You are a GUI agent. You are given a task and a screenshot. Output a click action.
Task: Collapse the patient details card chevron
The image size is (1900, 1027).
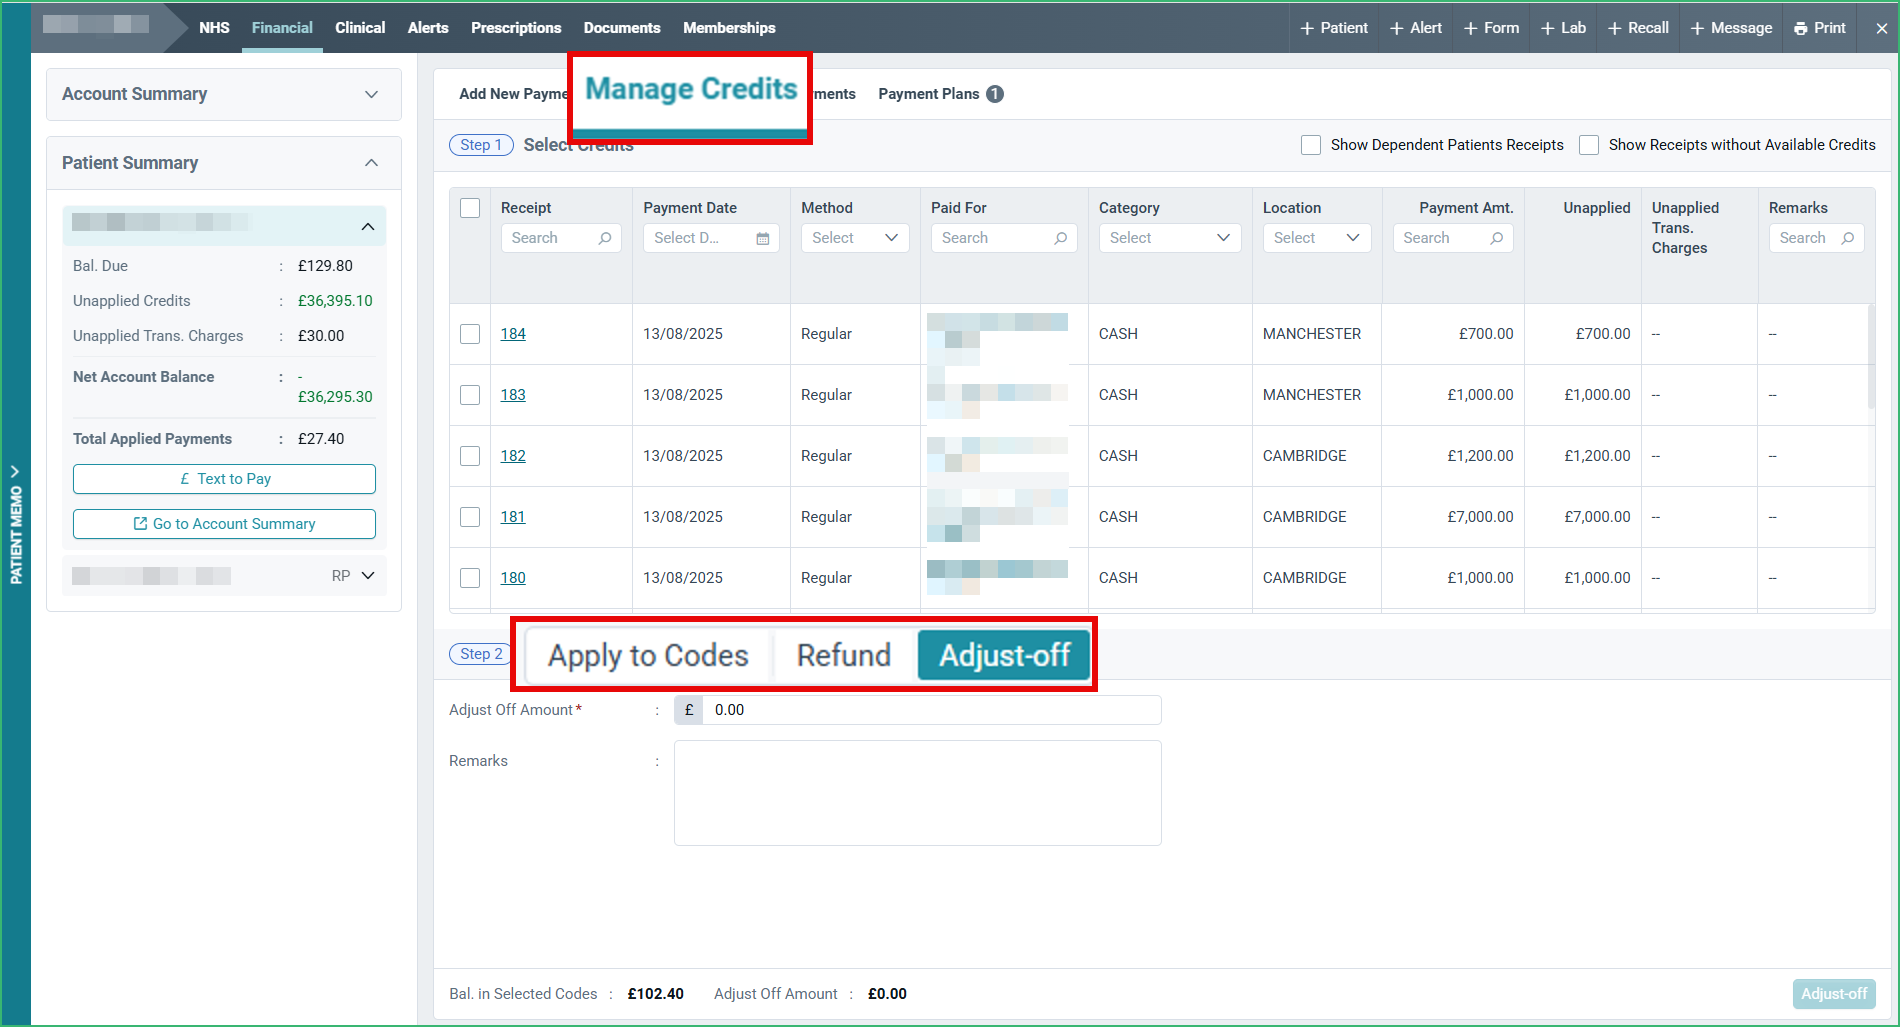[368, 227]
